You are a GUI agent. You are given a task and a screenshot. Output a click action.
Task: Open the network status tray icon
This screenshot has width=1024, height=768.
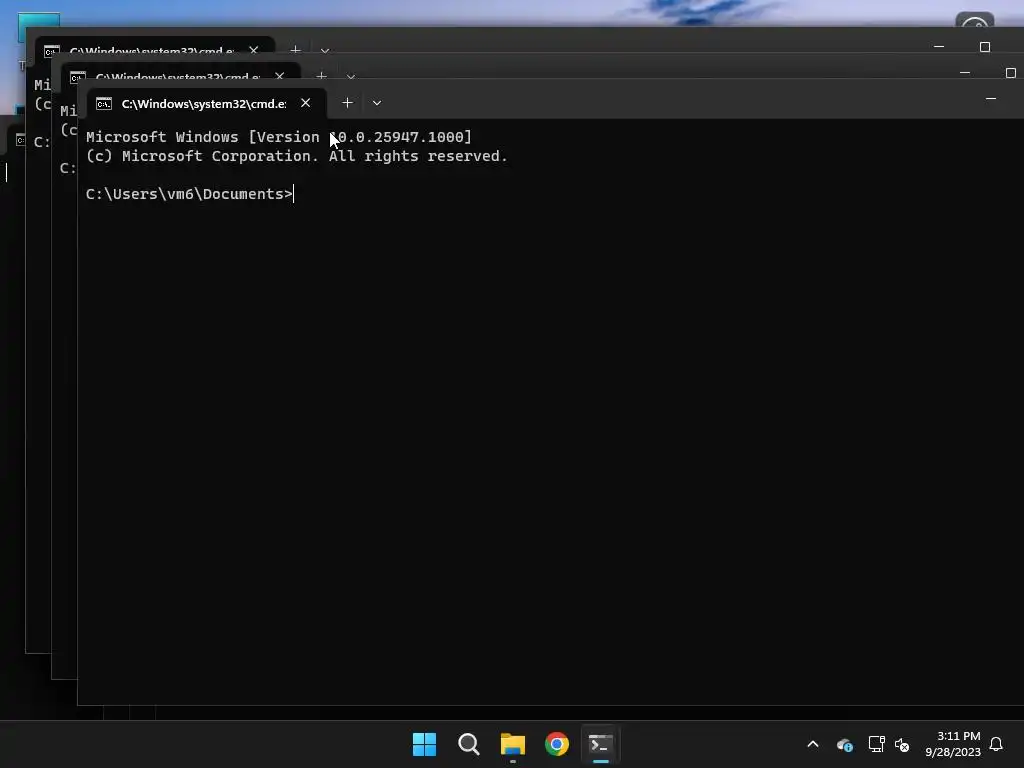point(876,744)
